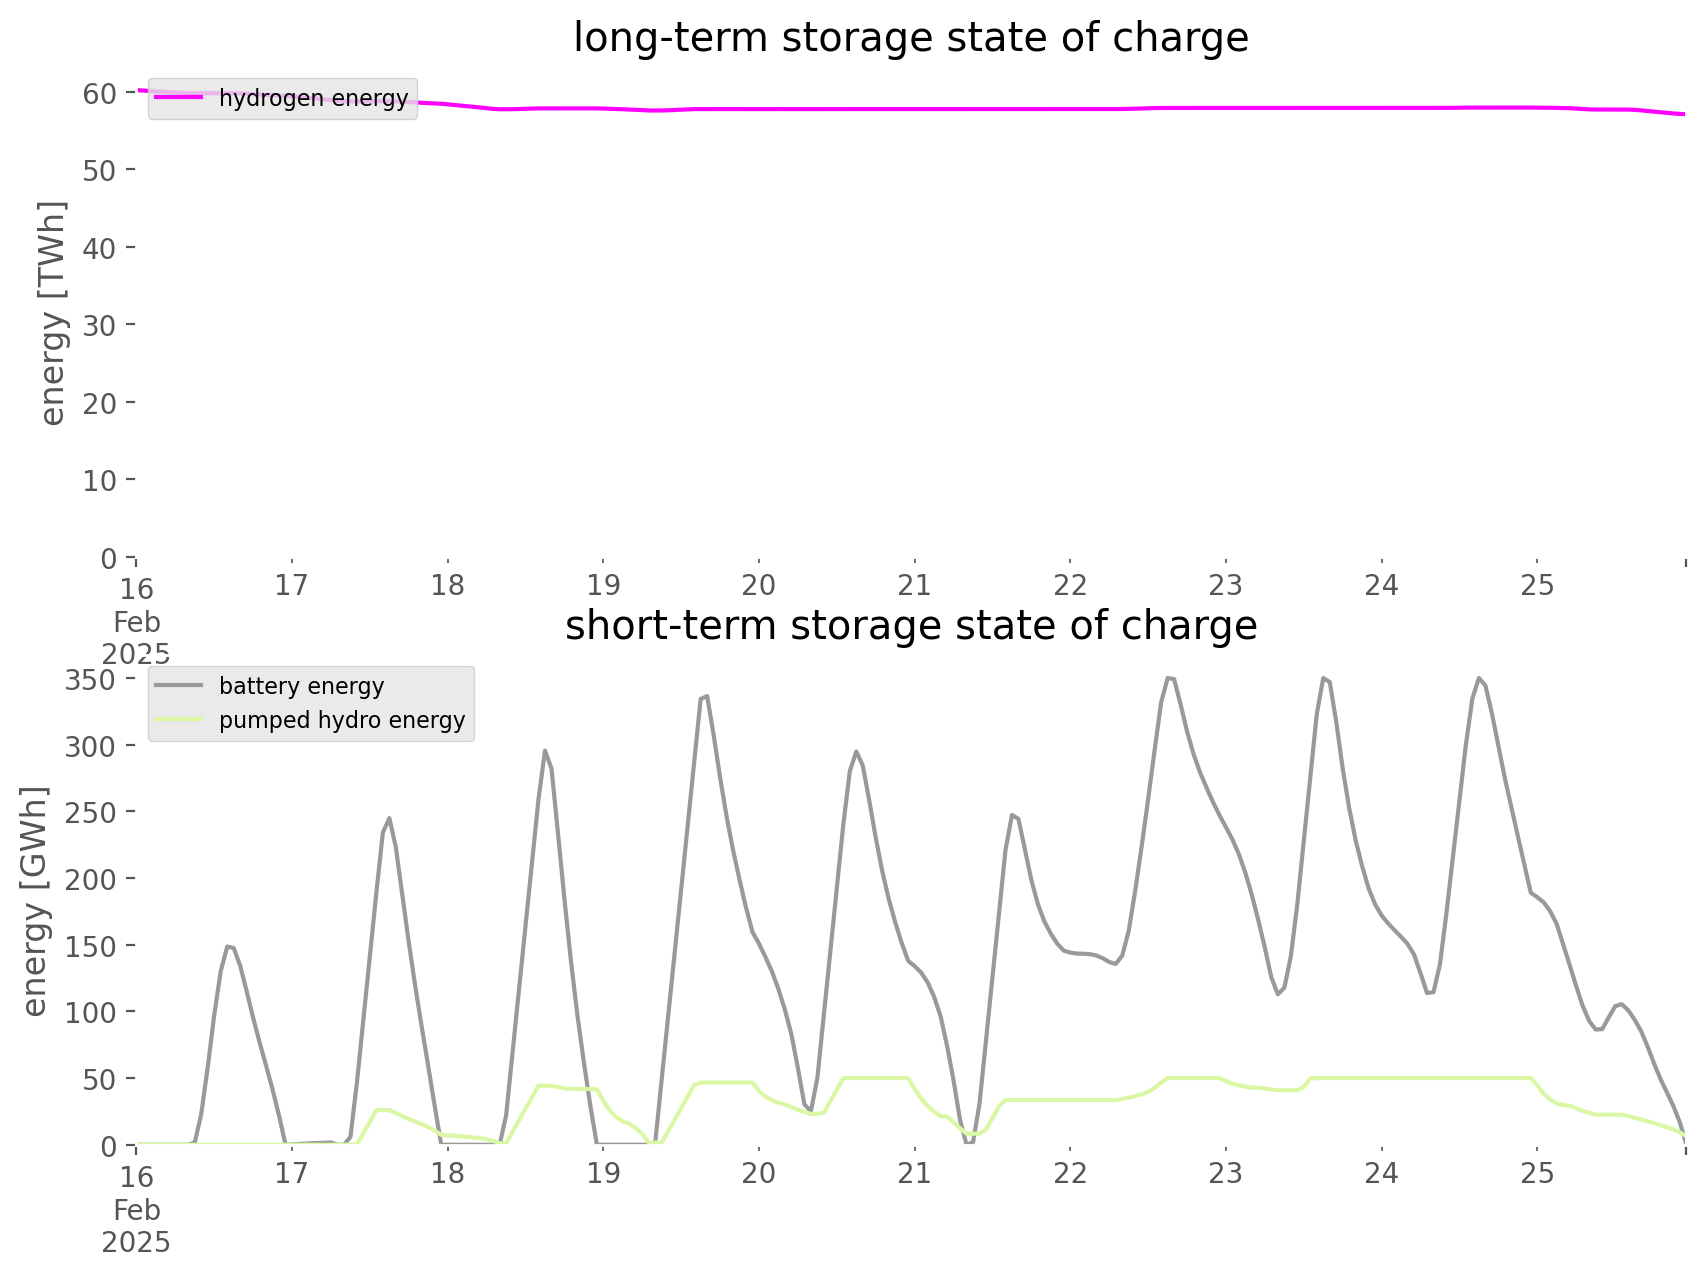
Task: Click date tick 21 on the top chart
Action: tap(915, 585)
